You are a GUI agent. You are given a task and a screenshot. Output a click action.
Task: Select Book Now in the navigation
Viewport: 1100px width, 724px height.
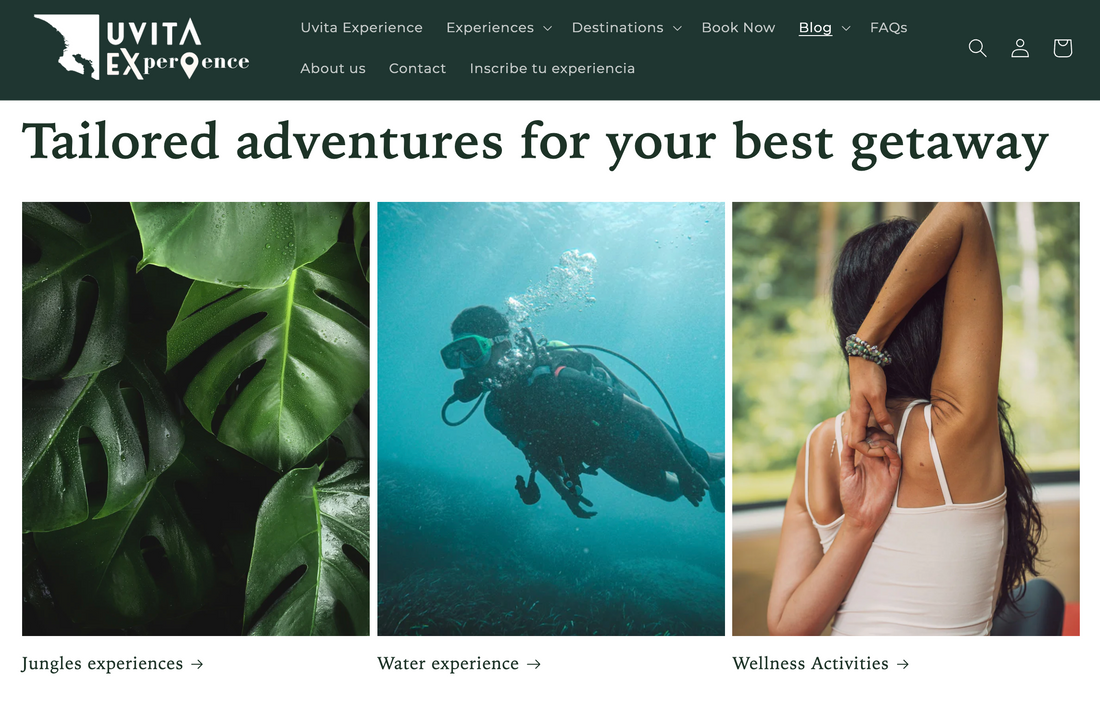point(738,27)
